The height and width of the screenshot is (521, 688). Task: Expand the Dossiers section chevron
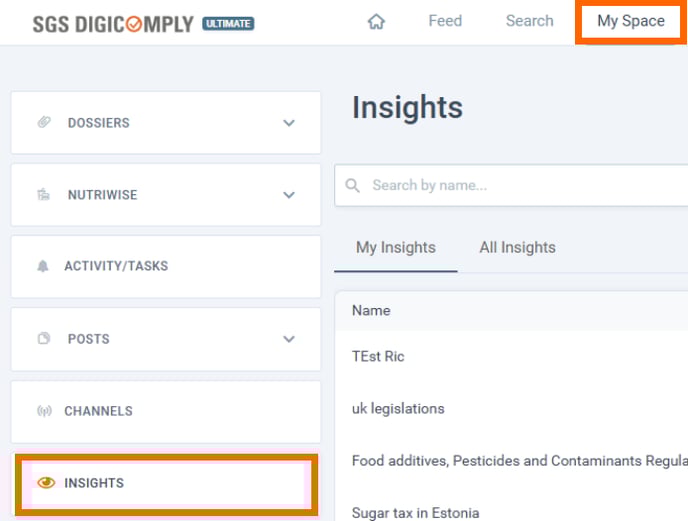(289, 123)
